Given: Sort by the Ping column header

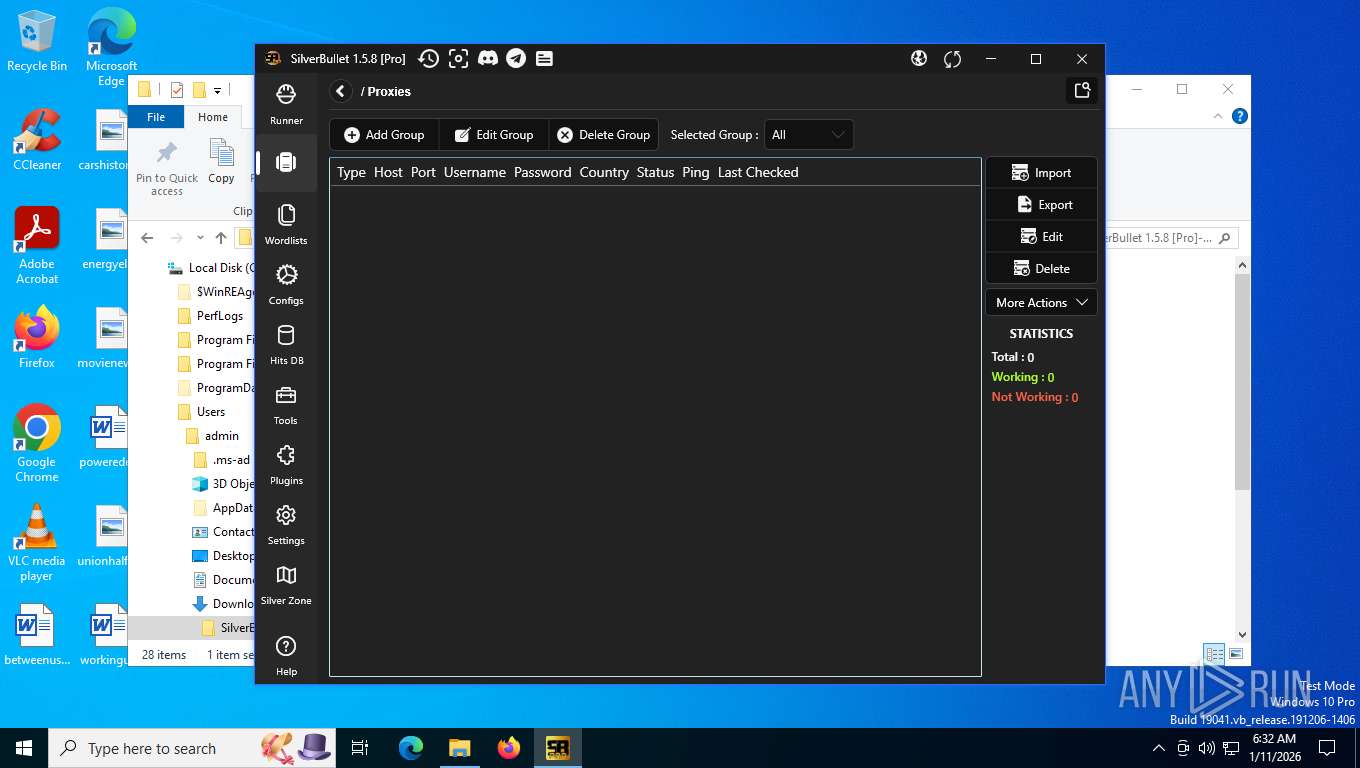Looking at the screenshot, I should pyautogui.click(x=696, y=172).
